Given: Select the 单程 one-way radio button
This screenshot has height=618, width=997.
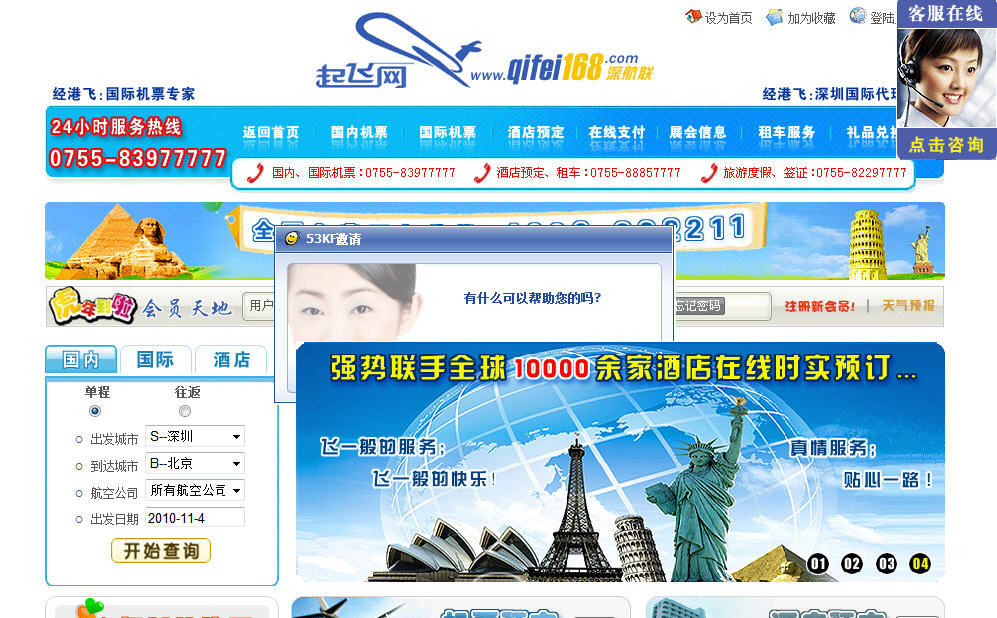Looking at the screenshot, I should tap(95, 411).
